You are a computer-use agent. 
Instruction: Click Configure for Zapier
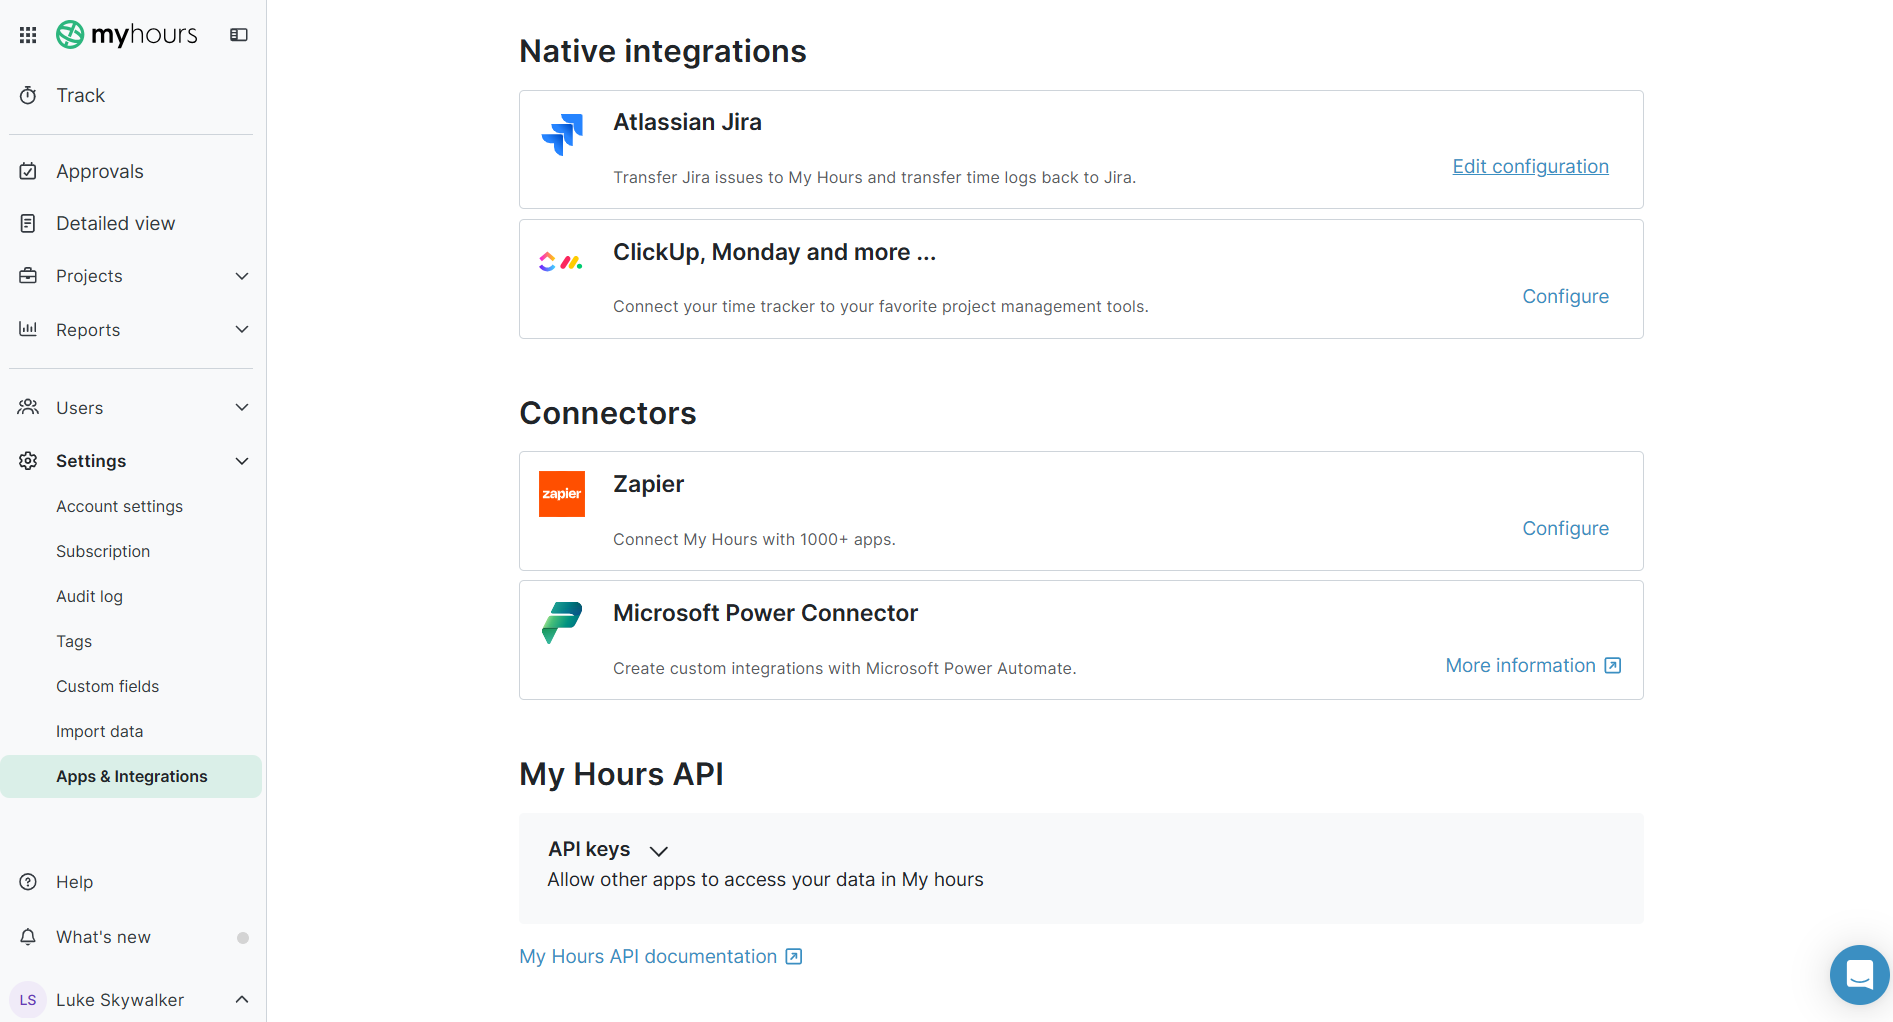pyautogui.click(x=1566, y=528)
